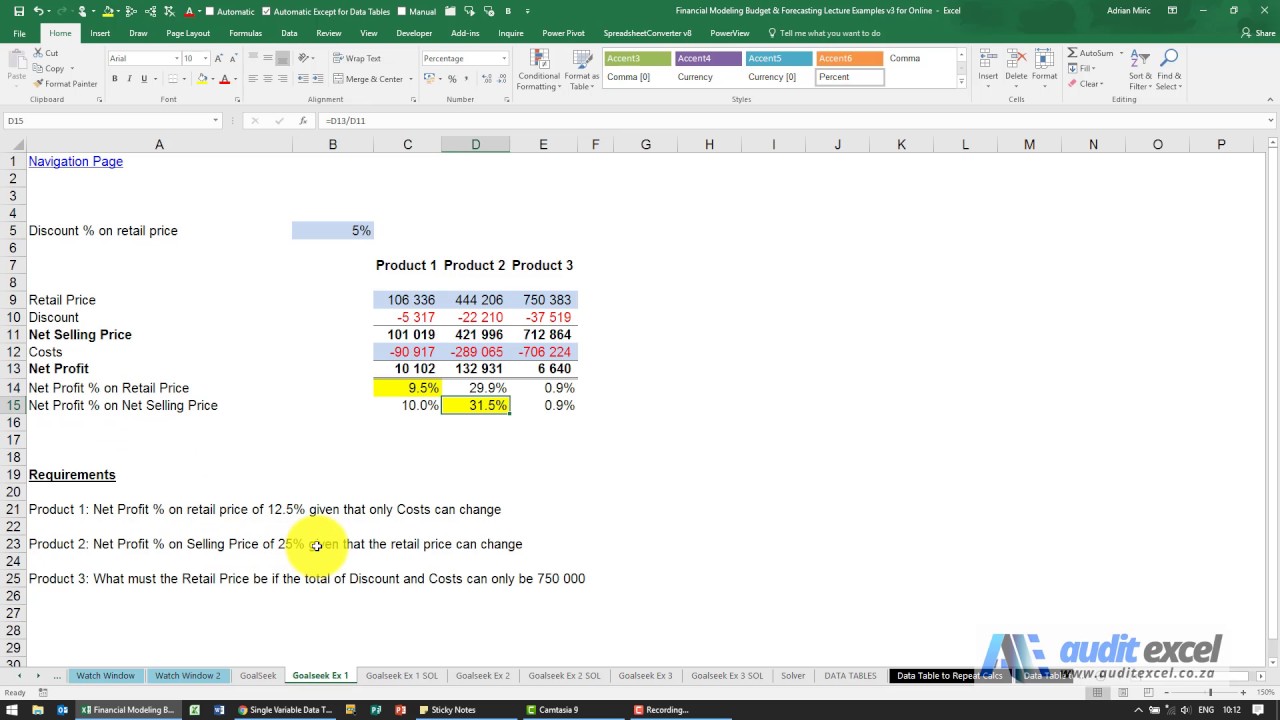Switch to the Formulas ribbon tab
The image size is (1280, 720).
tap(245, 33)
